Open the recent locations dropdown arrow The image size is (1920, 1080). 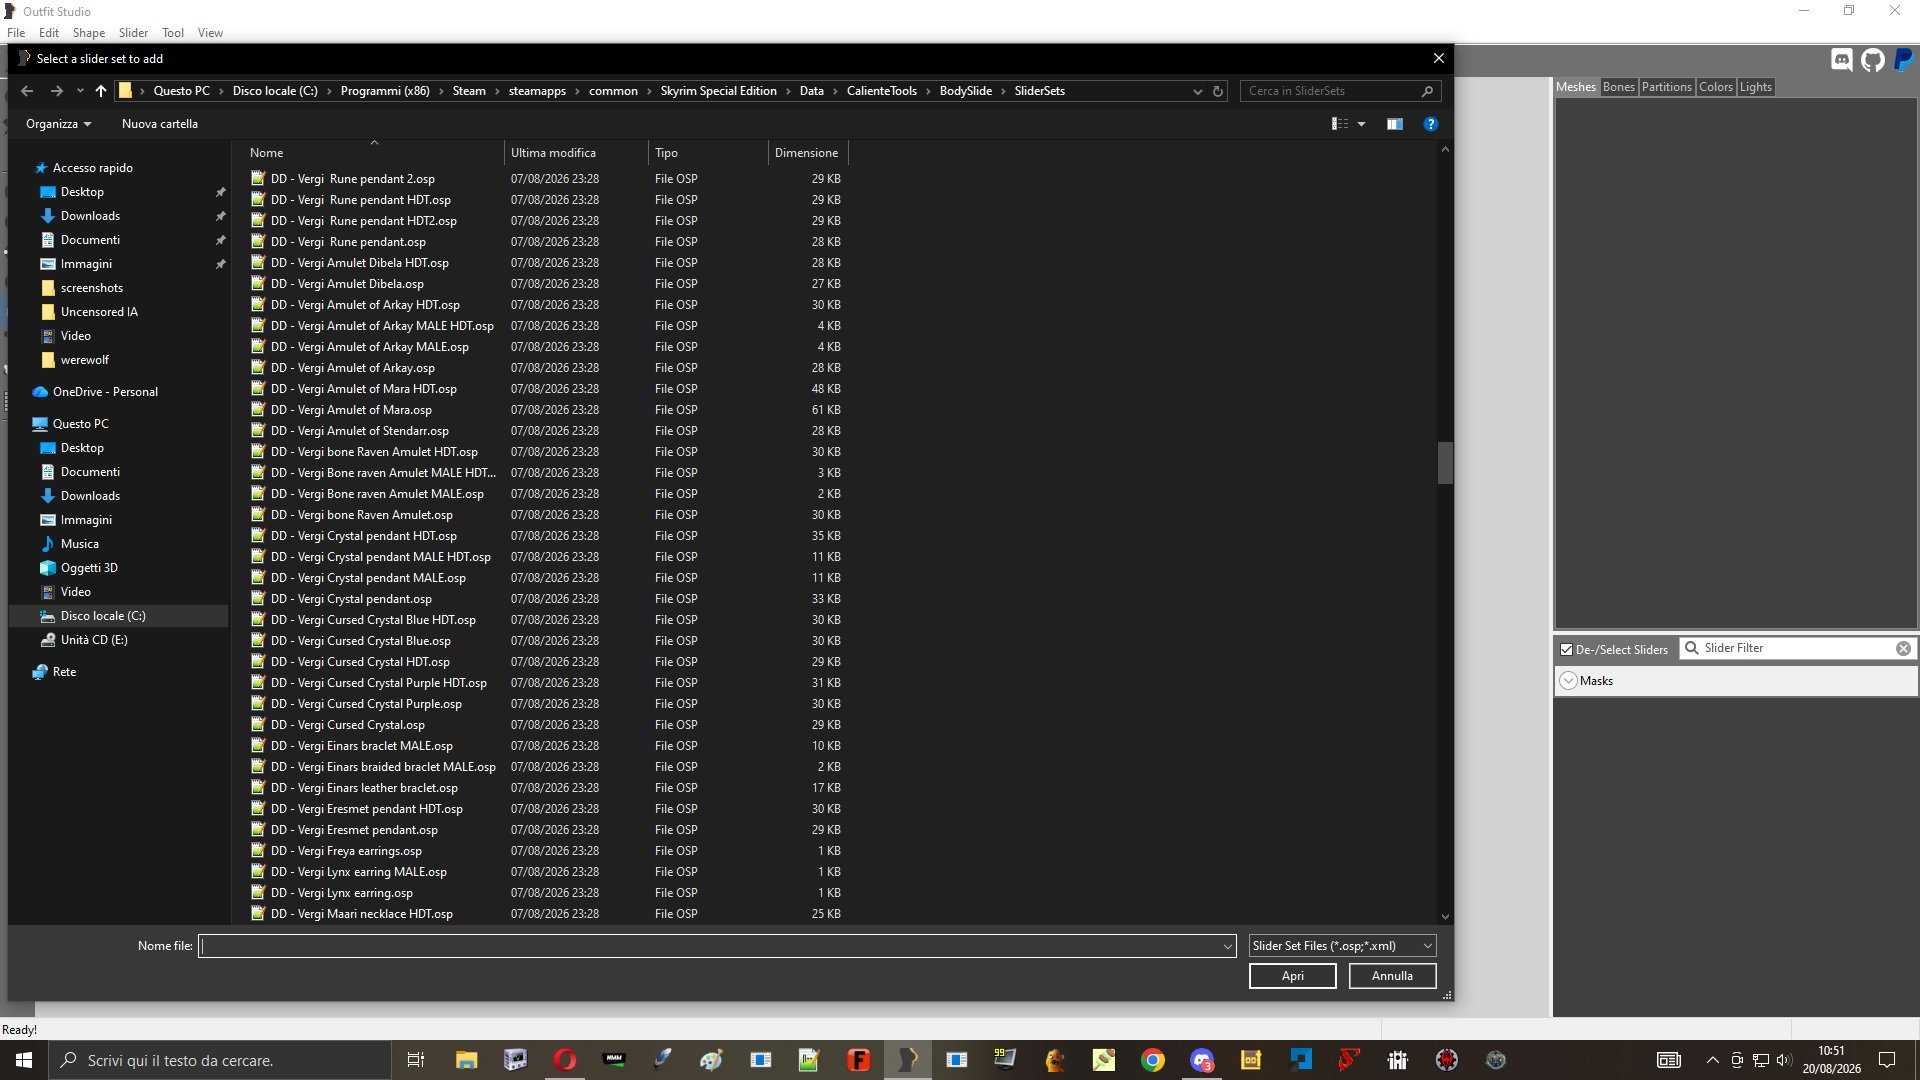(x=79, y=91)
